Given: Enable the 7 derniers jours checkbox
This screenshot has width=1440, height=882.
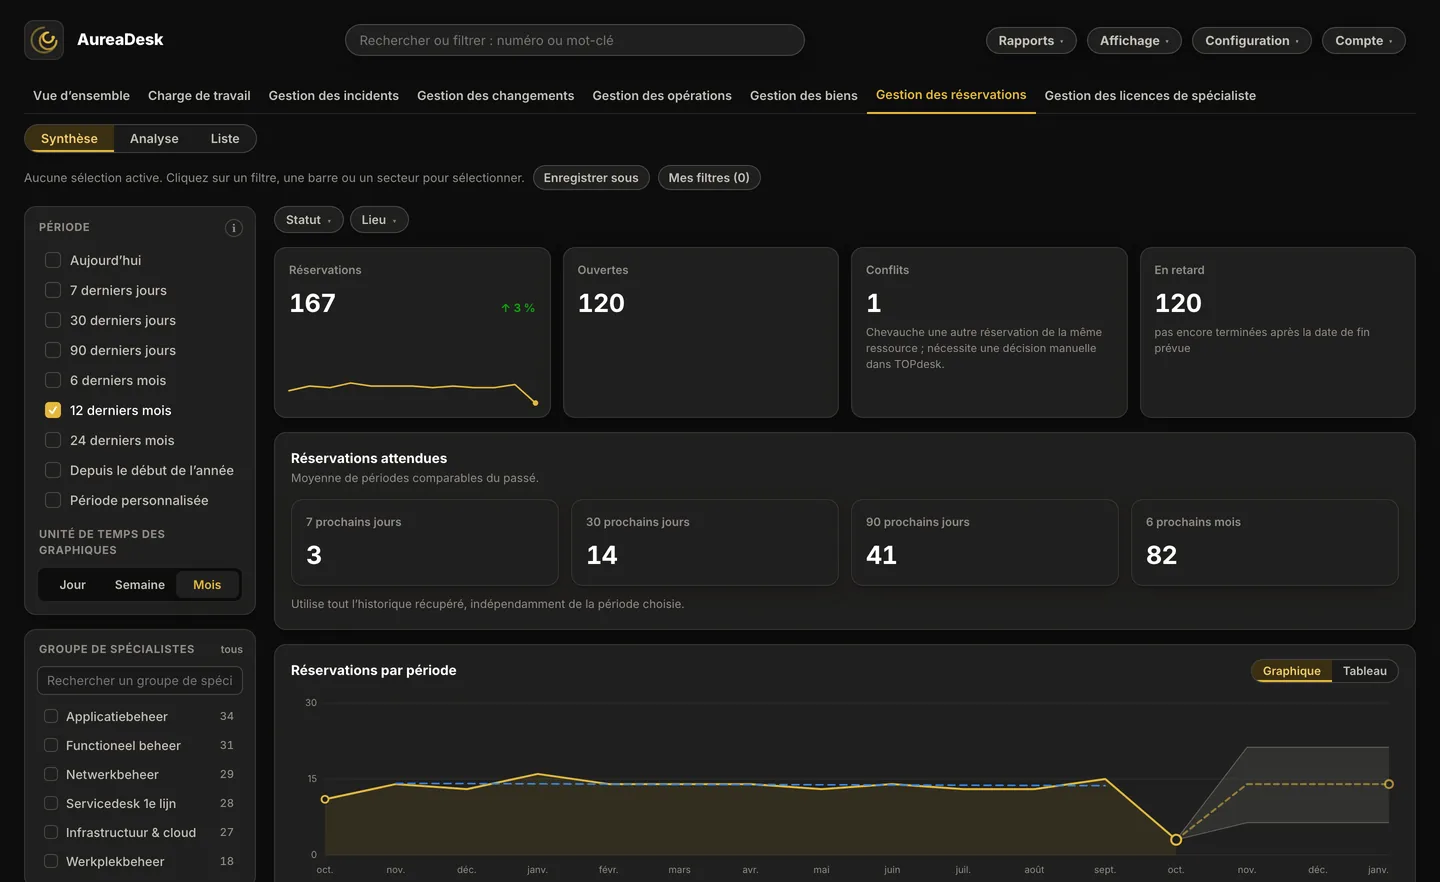Looking at the screenshot, I should [x=53, y=290].
